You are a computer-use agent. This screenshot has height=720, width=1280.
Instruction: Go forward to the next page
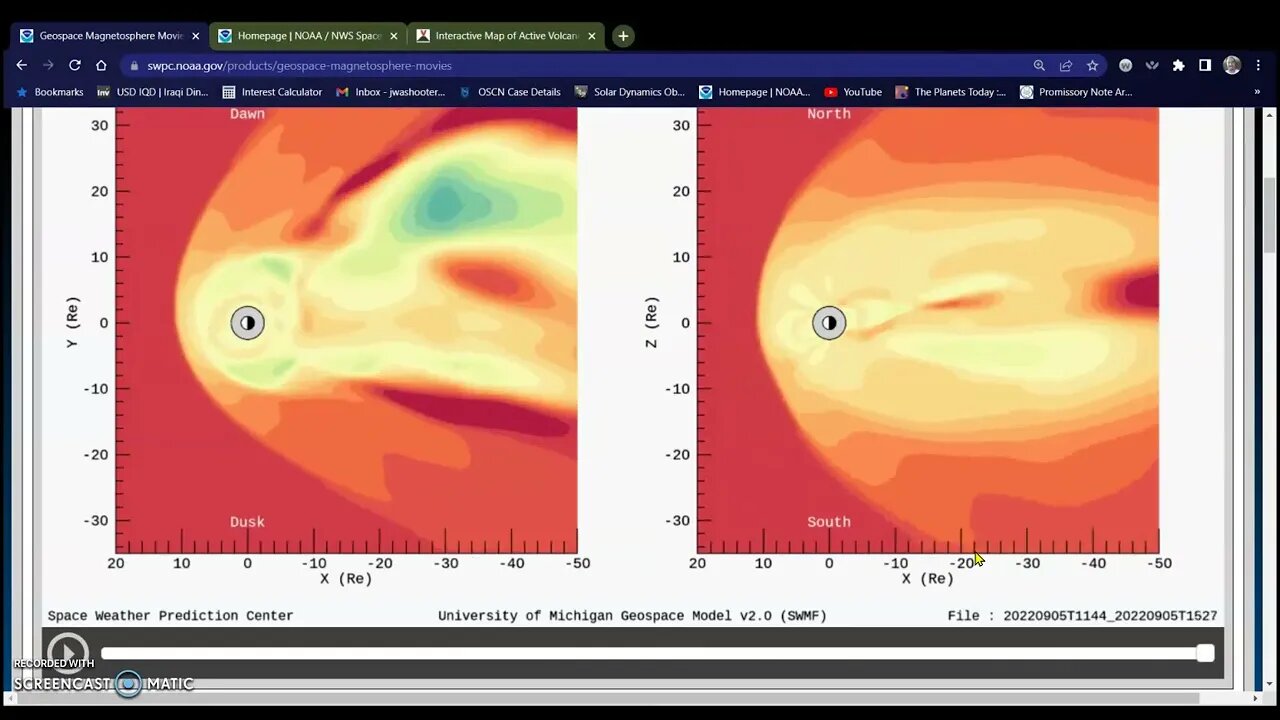point(48,65)
